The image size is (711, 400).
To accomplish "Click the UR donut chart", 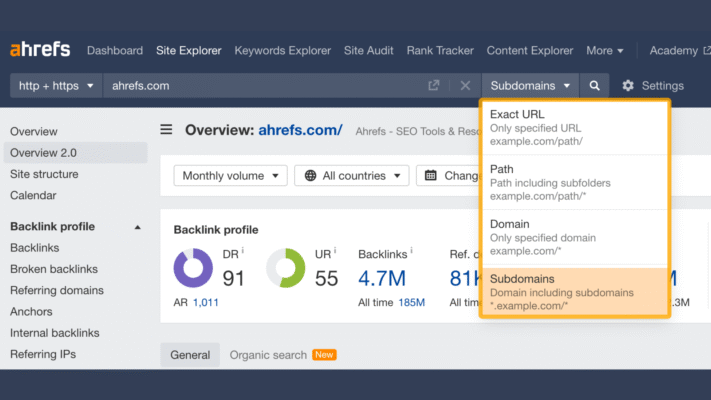I will point(286,268).
